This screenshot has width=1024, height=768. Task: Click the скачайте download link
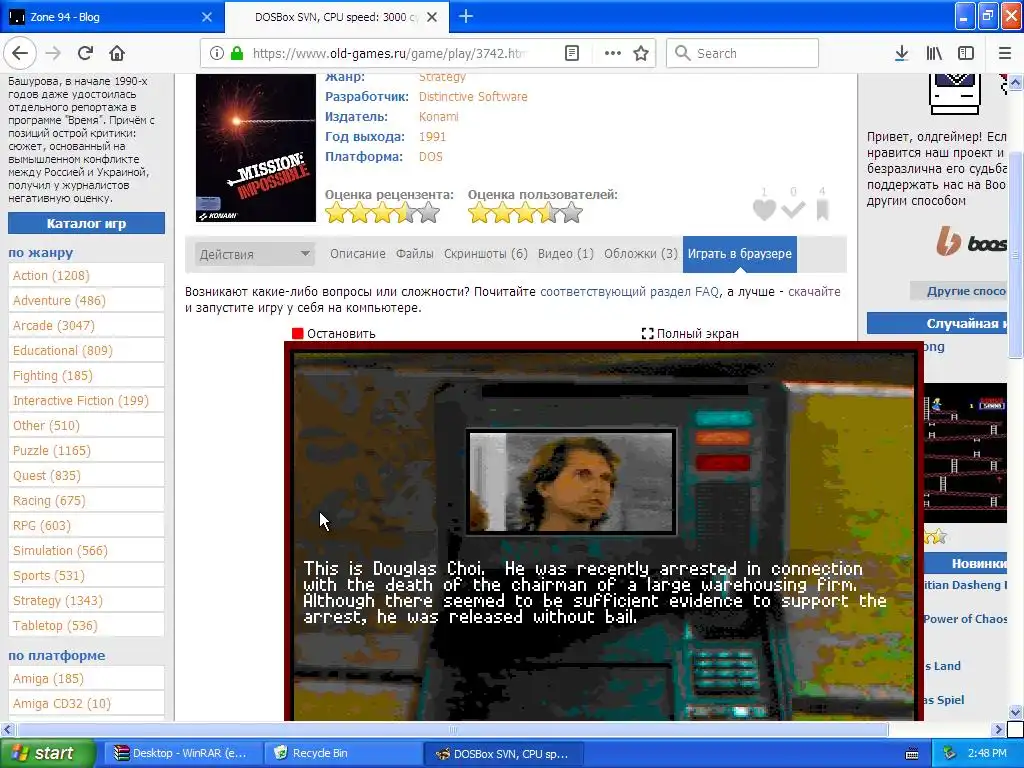pyautogui.click(x=814, y=292)
